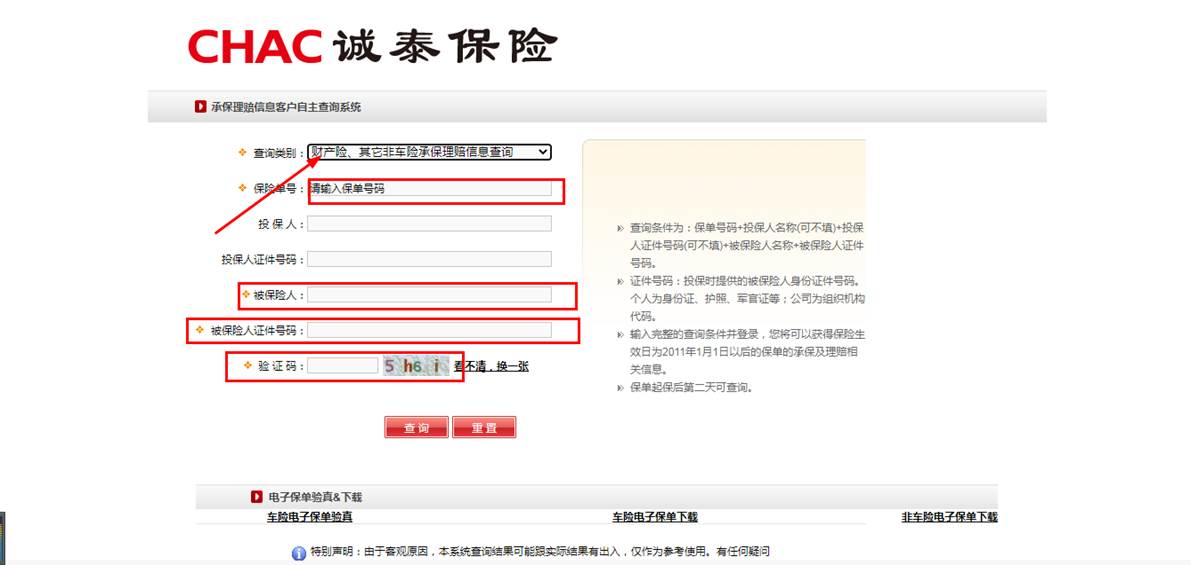Click the 承保理赔信息客户自主查询系统 heading text
This screenshot has height=565, width=1191.
click(x=286, y=108)
